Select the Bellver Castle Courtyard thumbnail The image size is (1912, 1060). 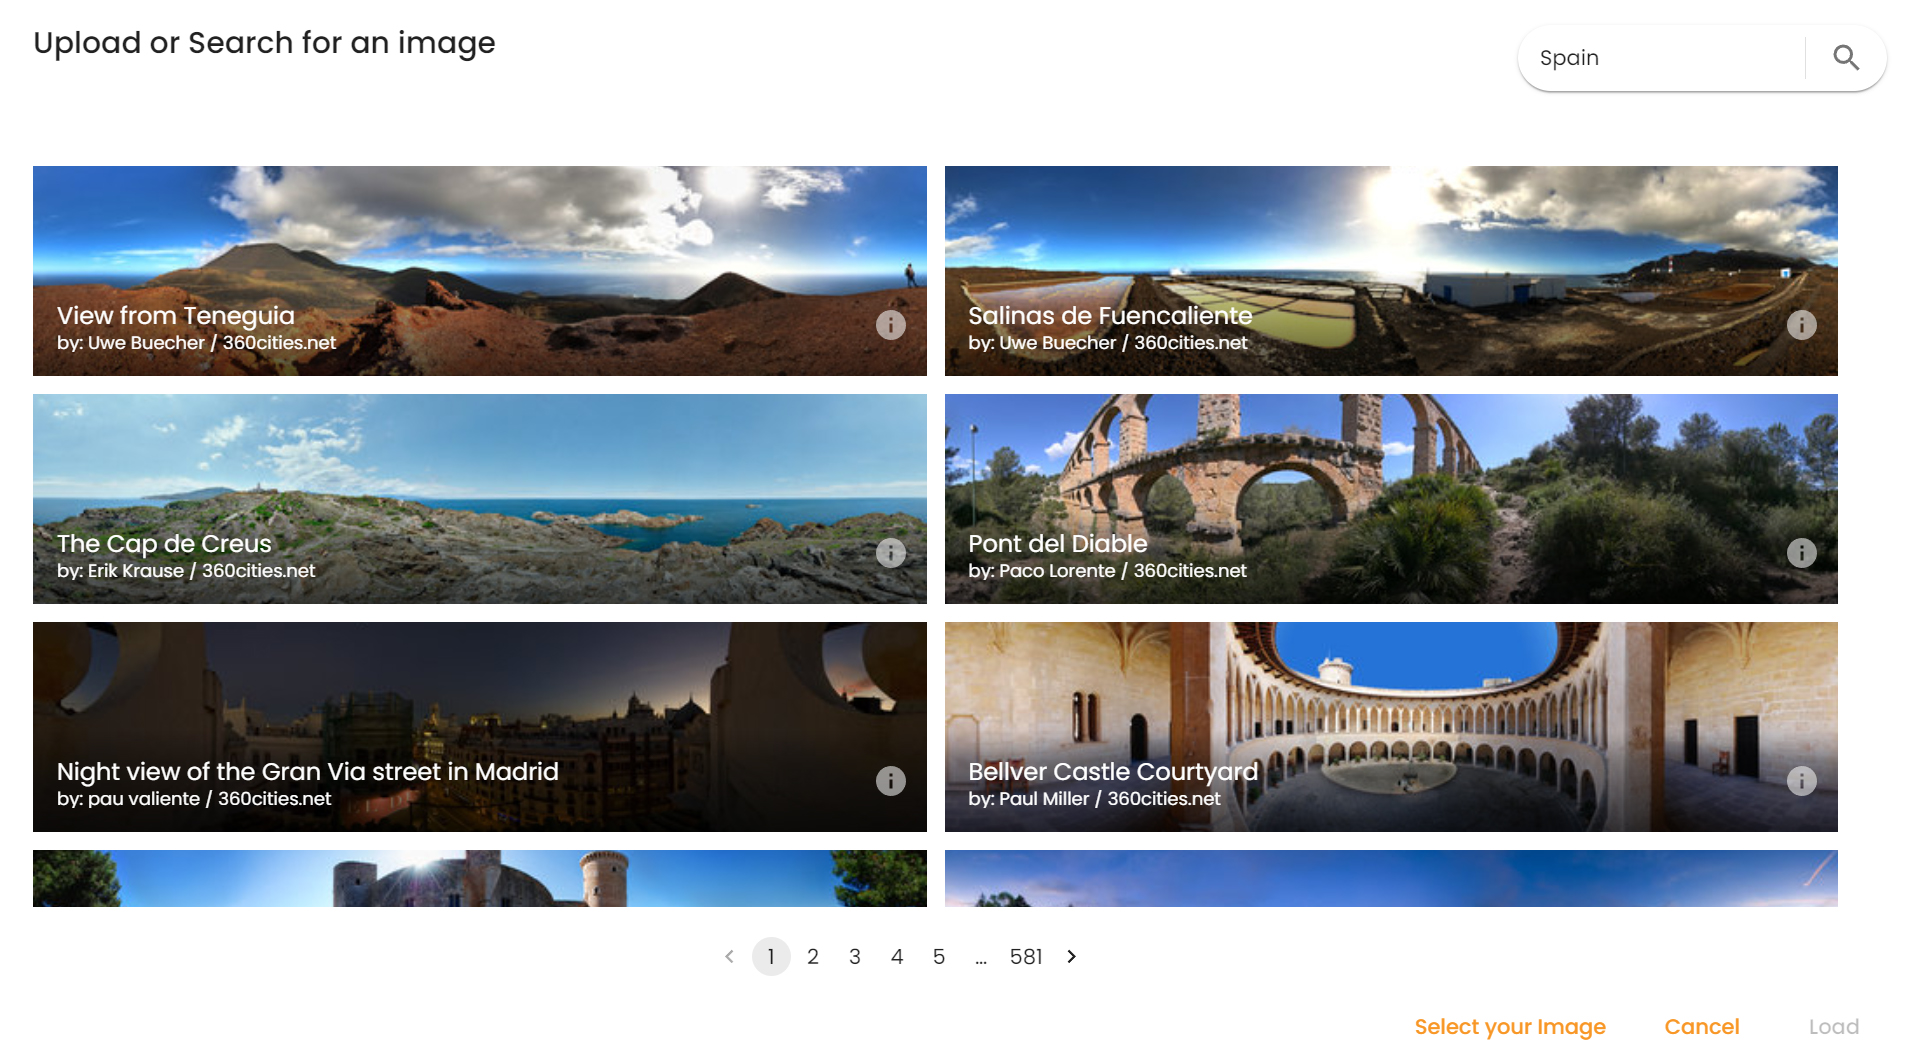point(1391,727)
